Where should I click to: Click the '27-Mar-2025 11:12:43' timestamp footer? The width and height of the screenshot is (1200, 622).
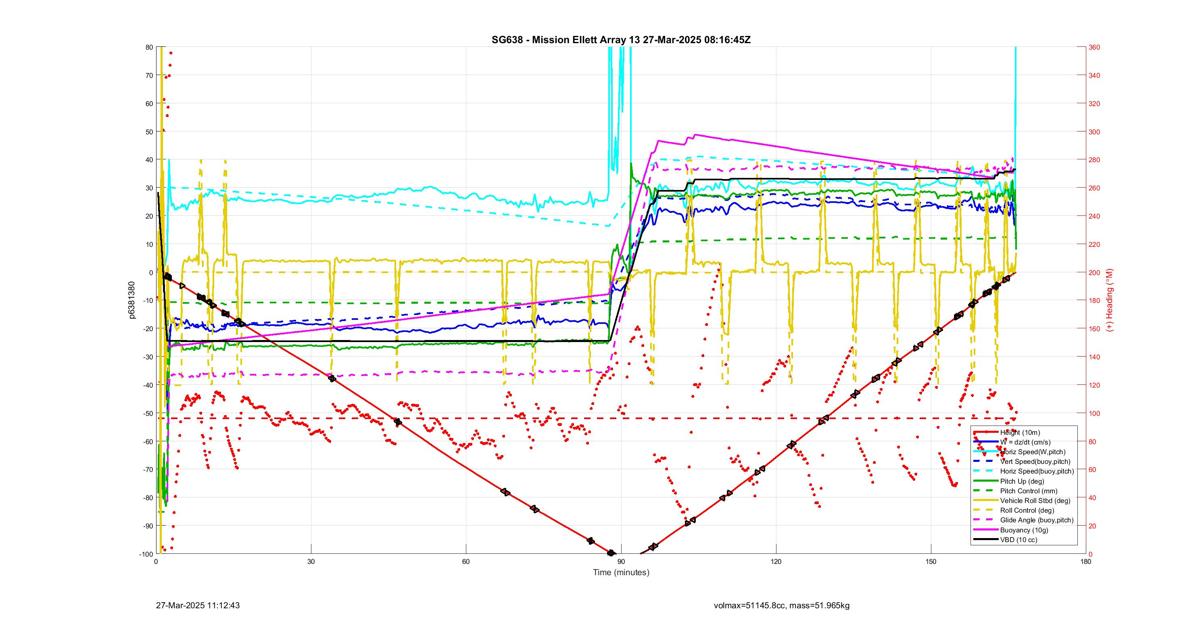[x=198, y=605]
